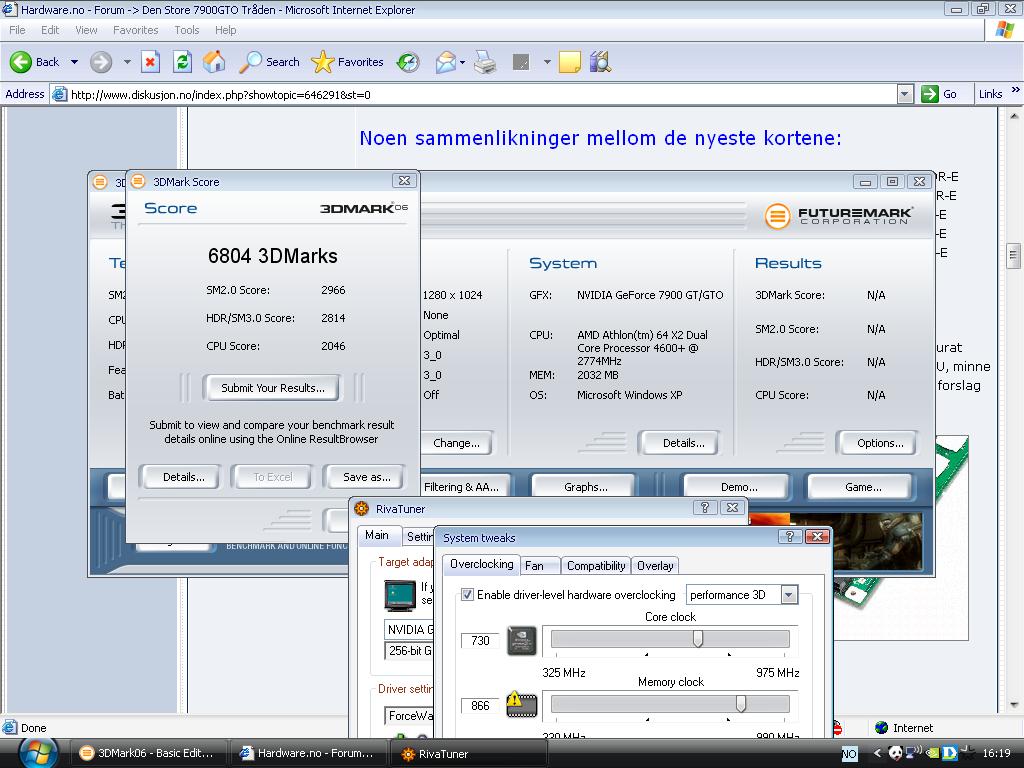The height and width of the screenshot is (768, 1024).
Task: Click the green Go arrow button
Action: (x=929, y=94)
